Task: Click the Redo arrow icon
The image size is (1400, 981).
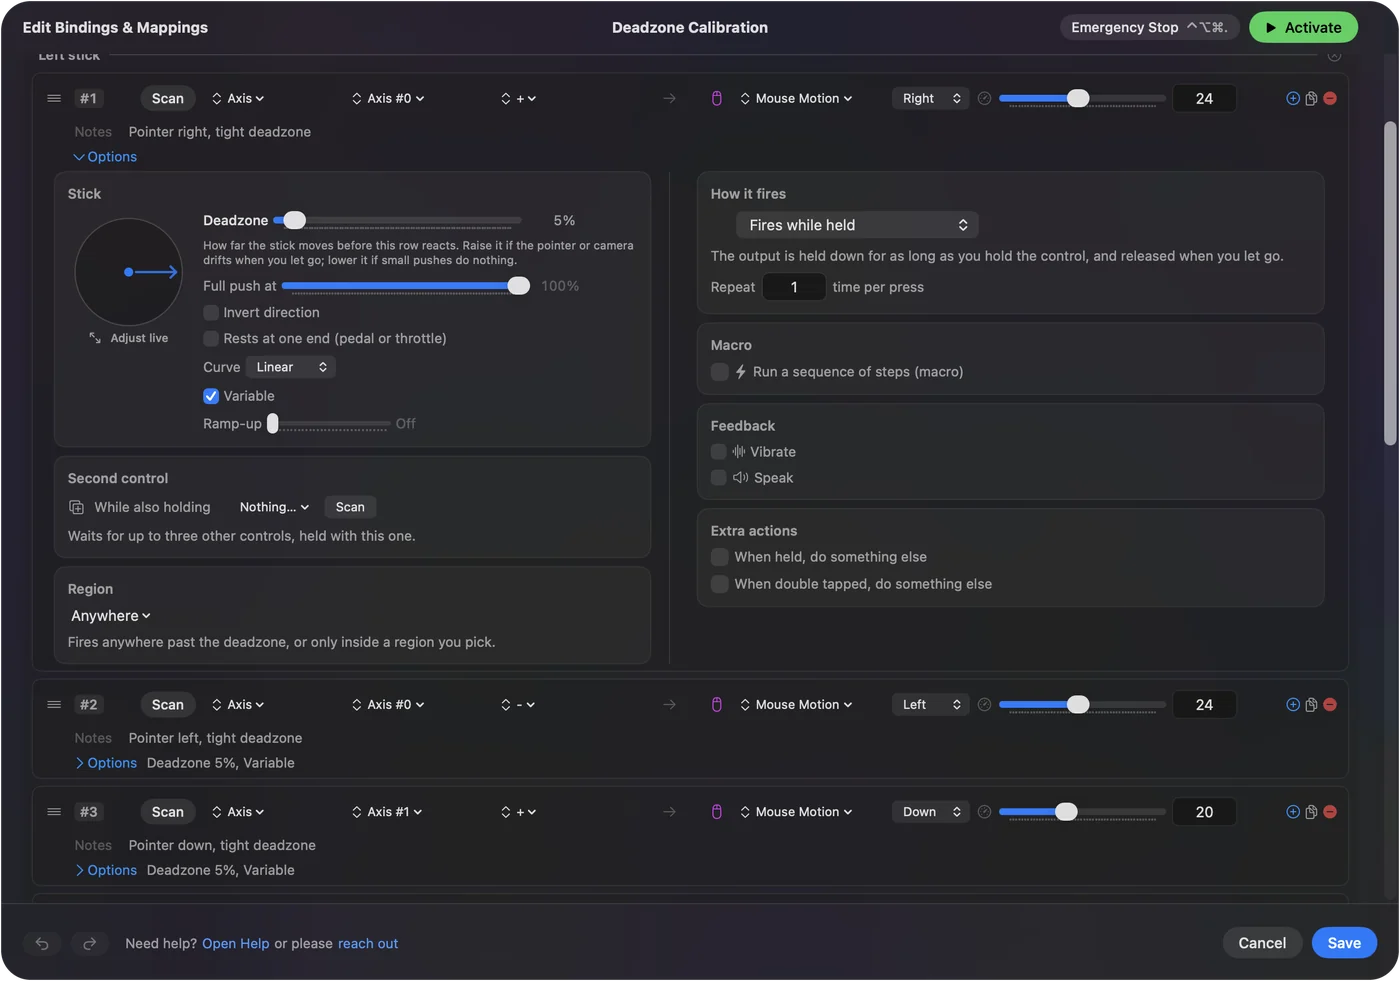Action: click(x=89, y=943)
